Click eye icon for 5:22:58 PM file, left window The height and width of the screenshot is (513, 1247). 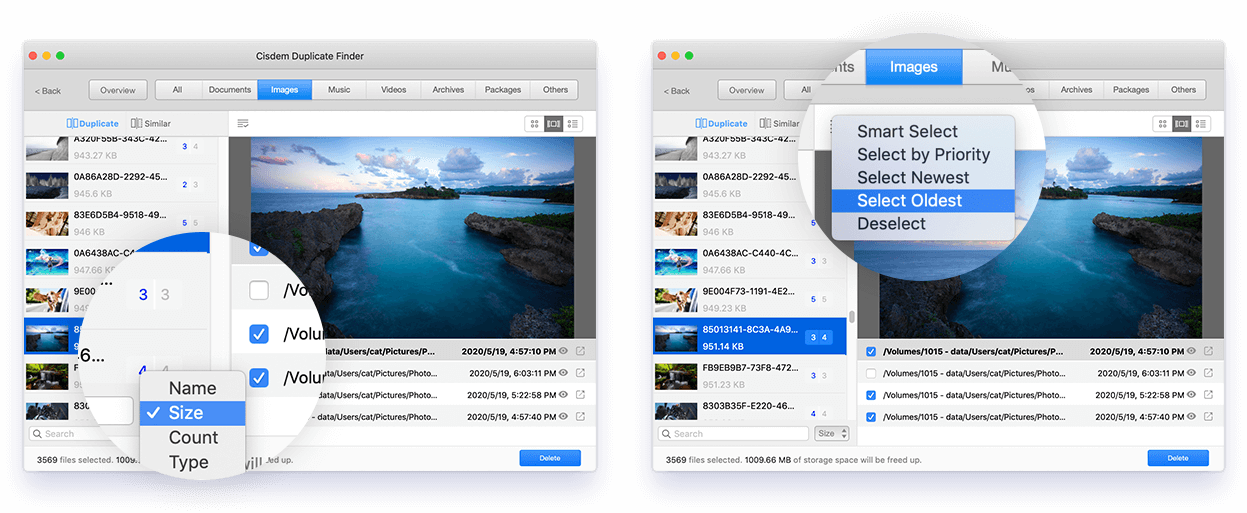(563, 395)
